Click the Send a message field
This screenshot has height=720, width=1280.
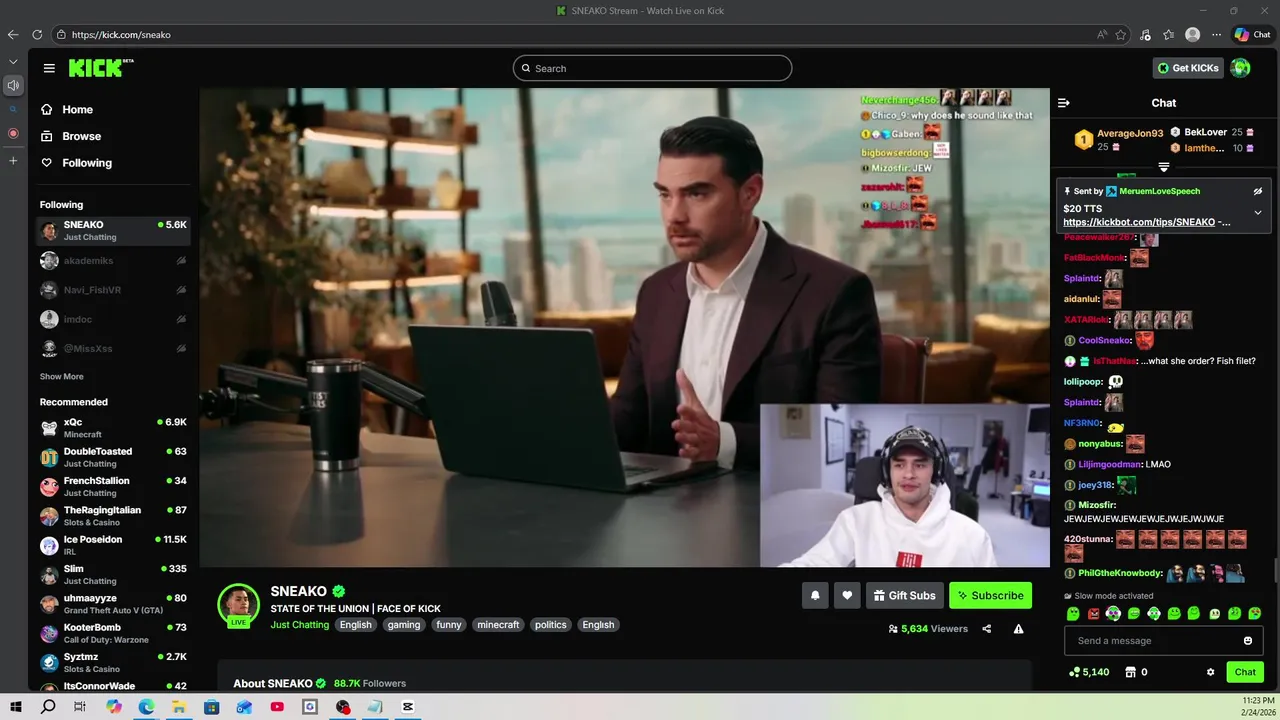click(x=1164, y=641)
